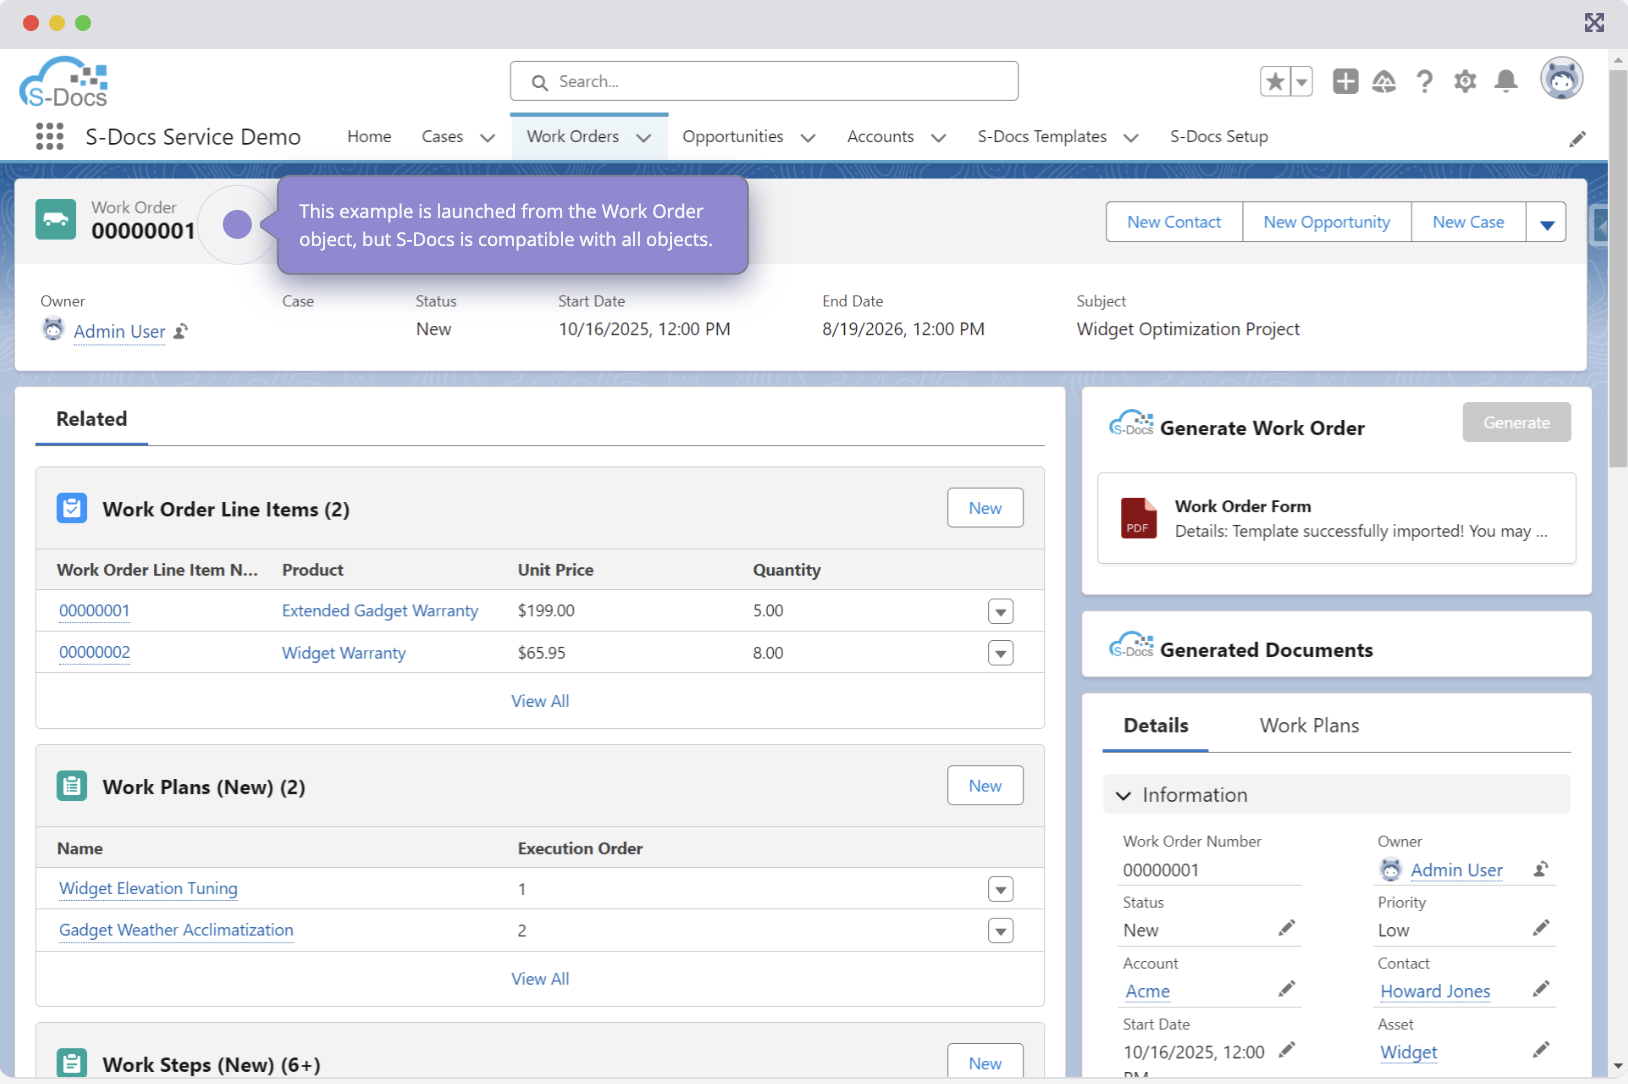This screenshot has width=1628, height=1084.
Task: Edit Status field with pencil icon
Action: pyautogui.click(x=1287, y=928)
